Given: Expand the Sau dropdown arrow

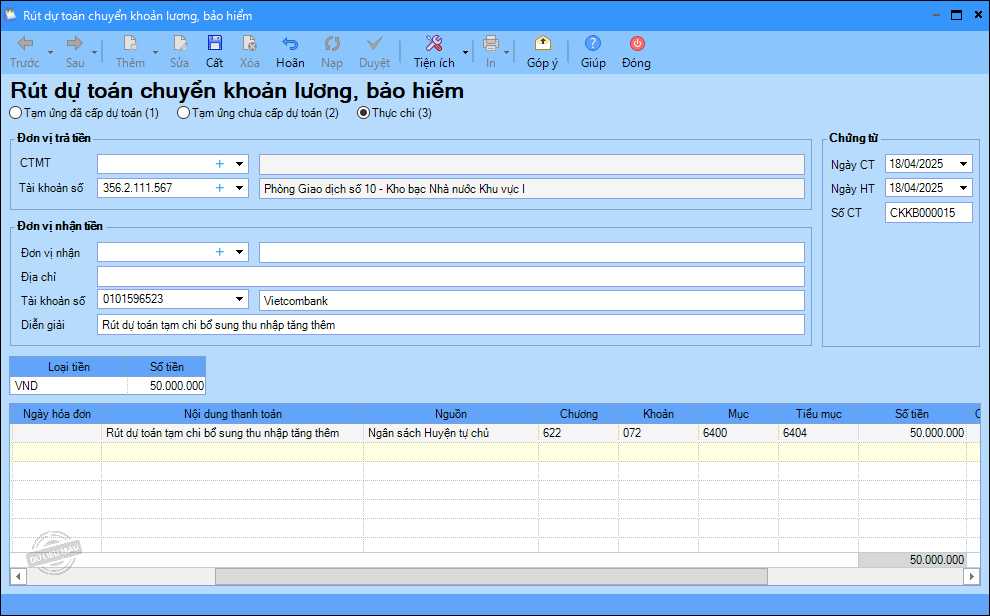Looking at the screenshot, I should 95,52.
